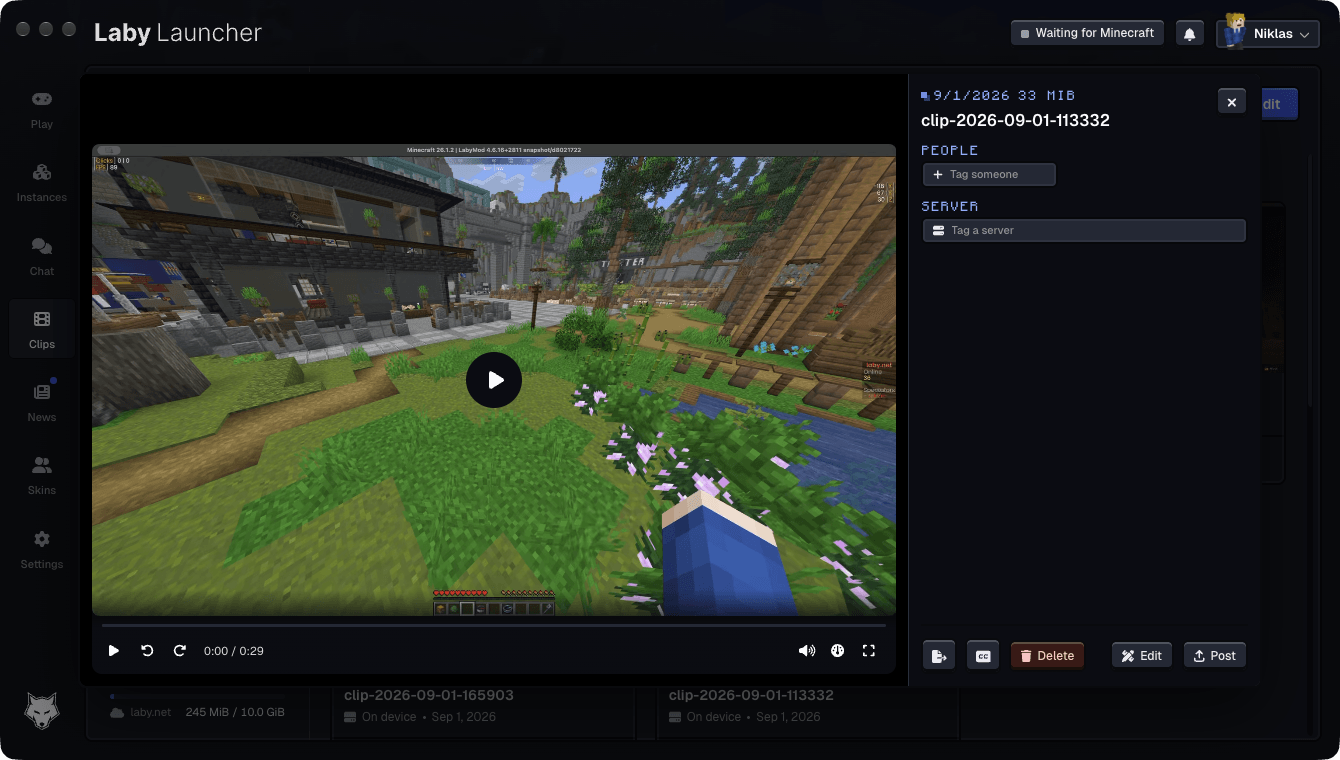
Task: Click the play icon in player controls
Action: [x=114, y=651]
